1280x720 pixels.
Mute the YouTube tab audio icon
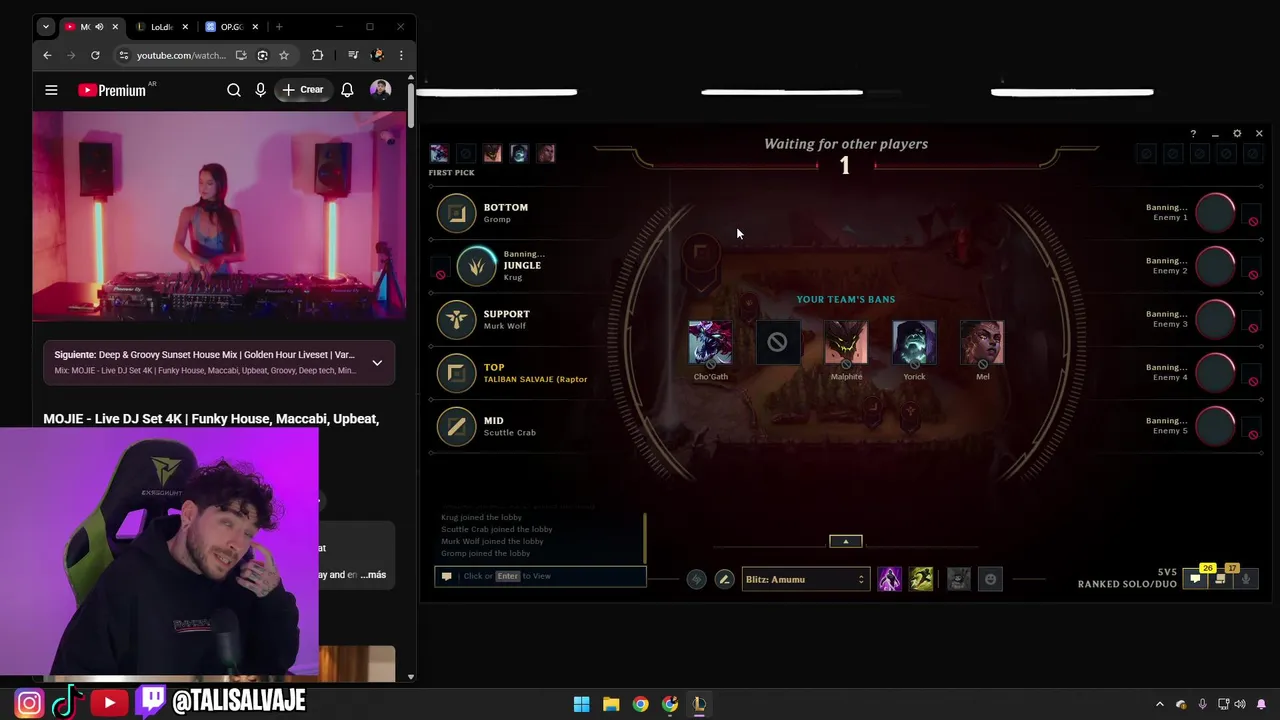(x=99, y=27)
